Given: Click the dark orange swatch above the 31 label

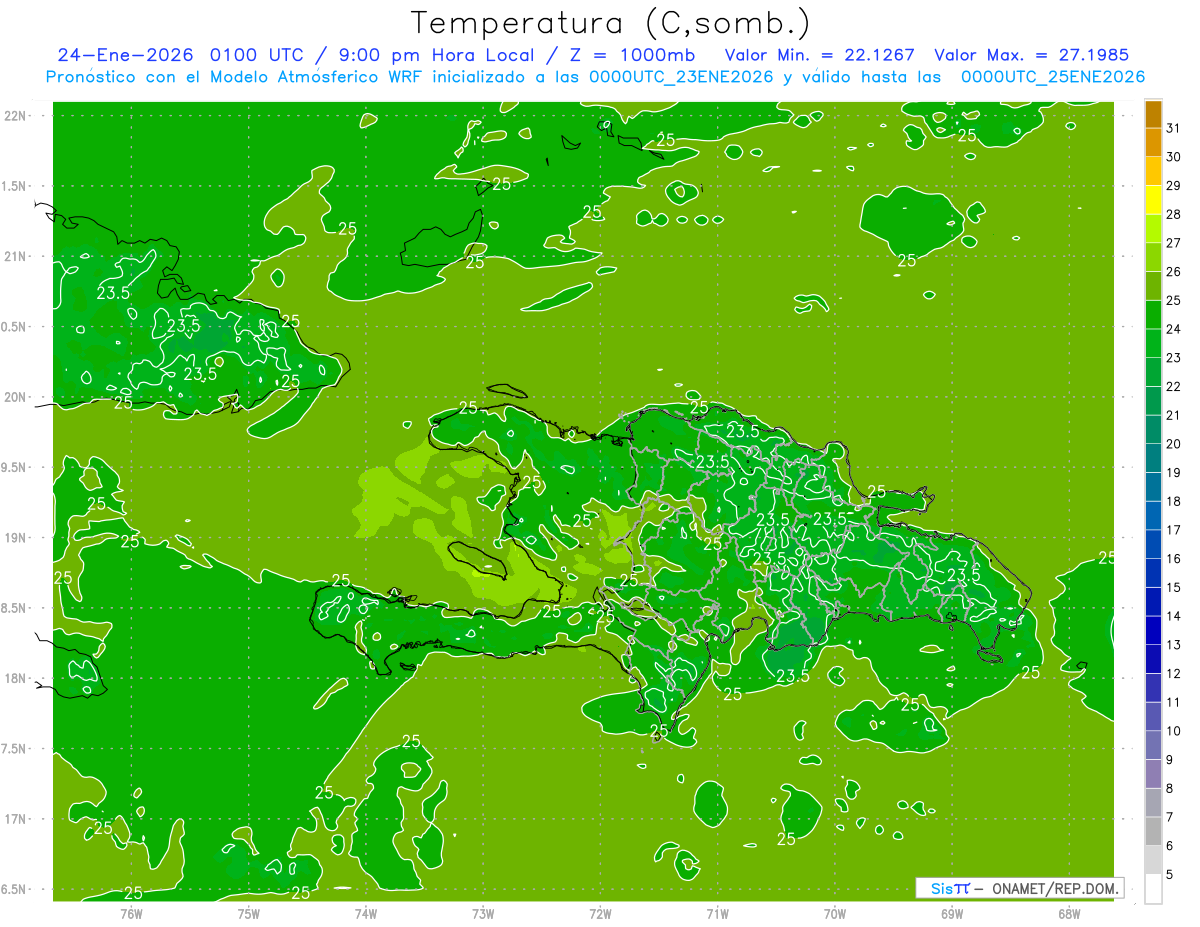Looking at the screenshot, I should pos(1154,114).
